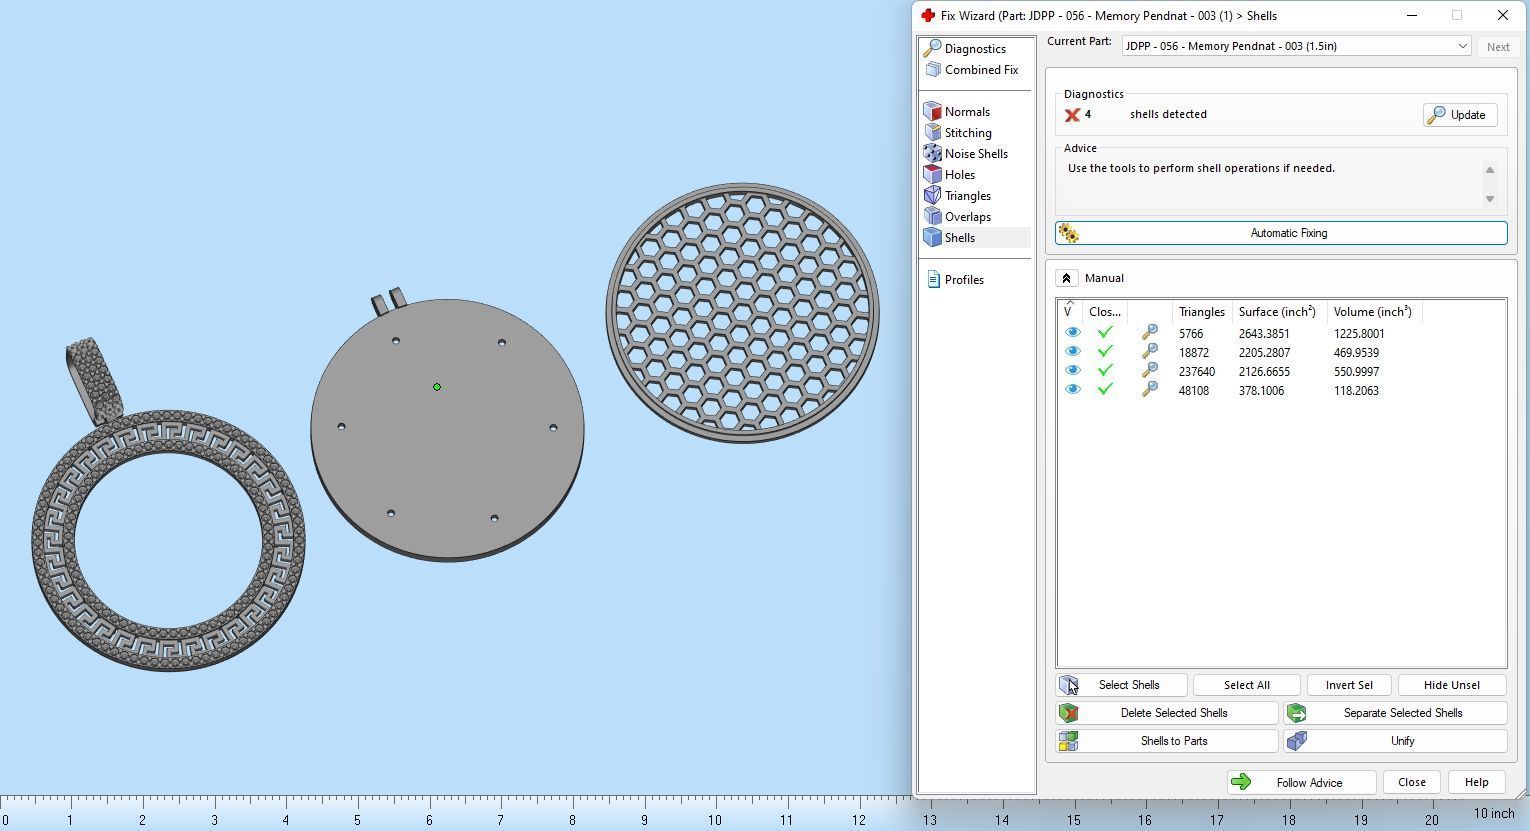Select the row with volume 550.9997
This screenshot has height=831, width=1530.
(1281, 372)
